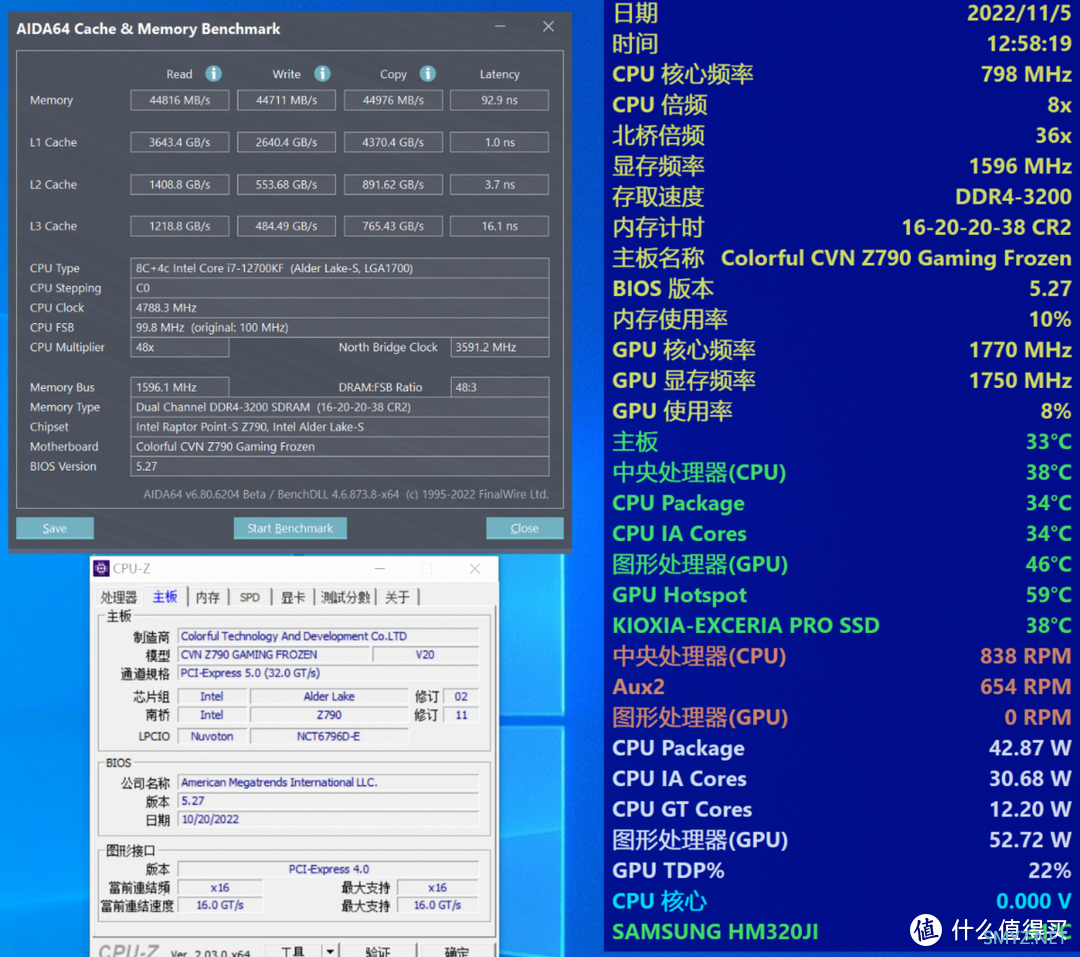Click the DRAM:FSB Ratio value 48:3

499,387
